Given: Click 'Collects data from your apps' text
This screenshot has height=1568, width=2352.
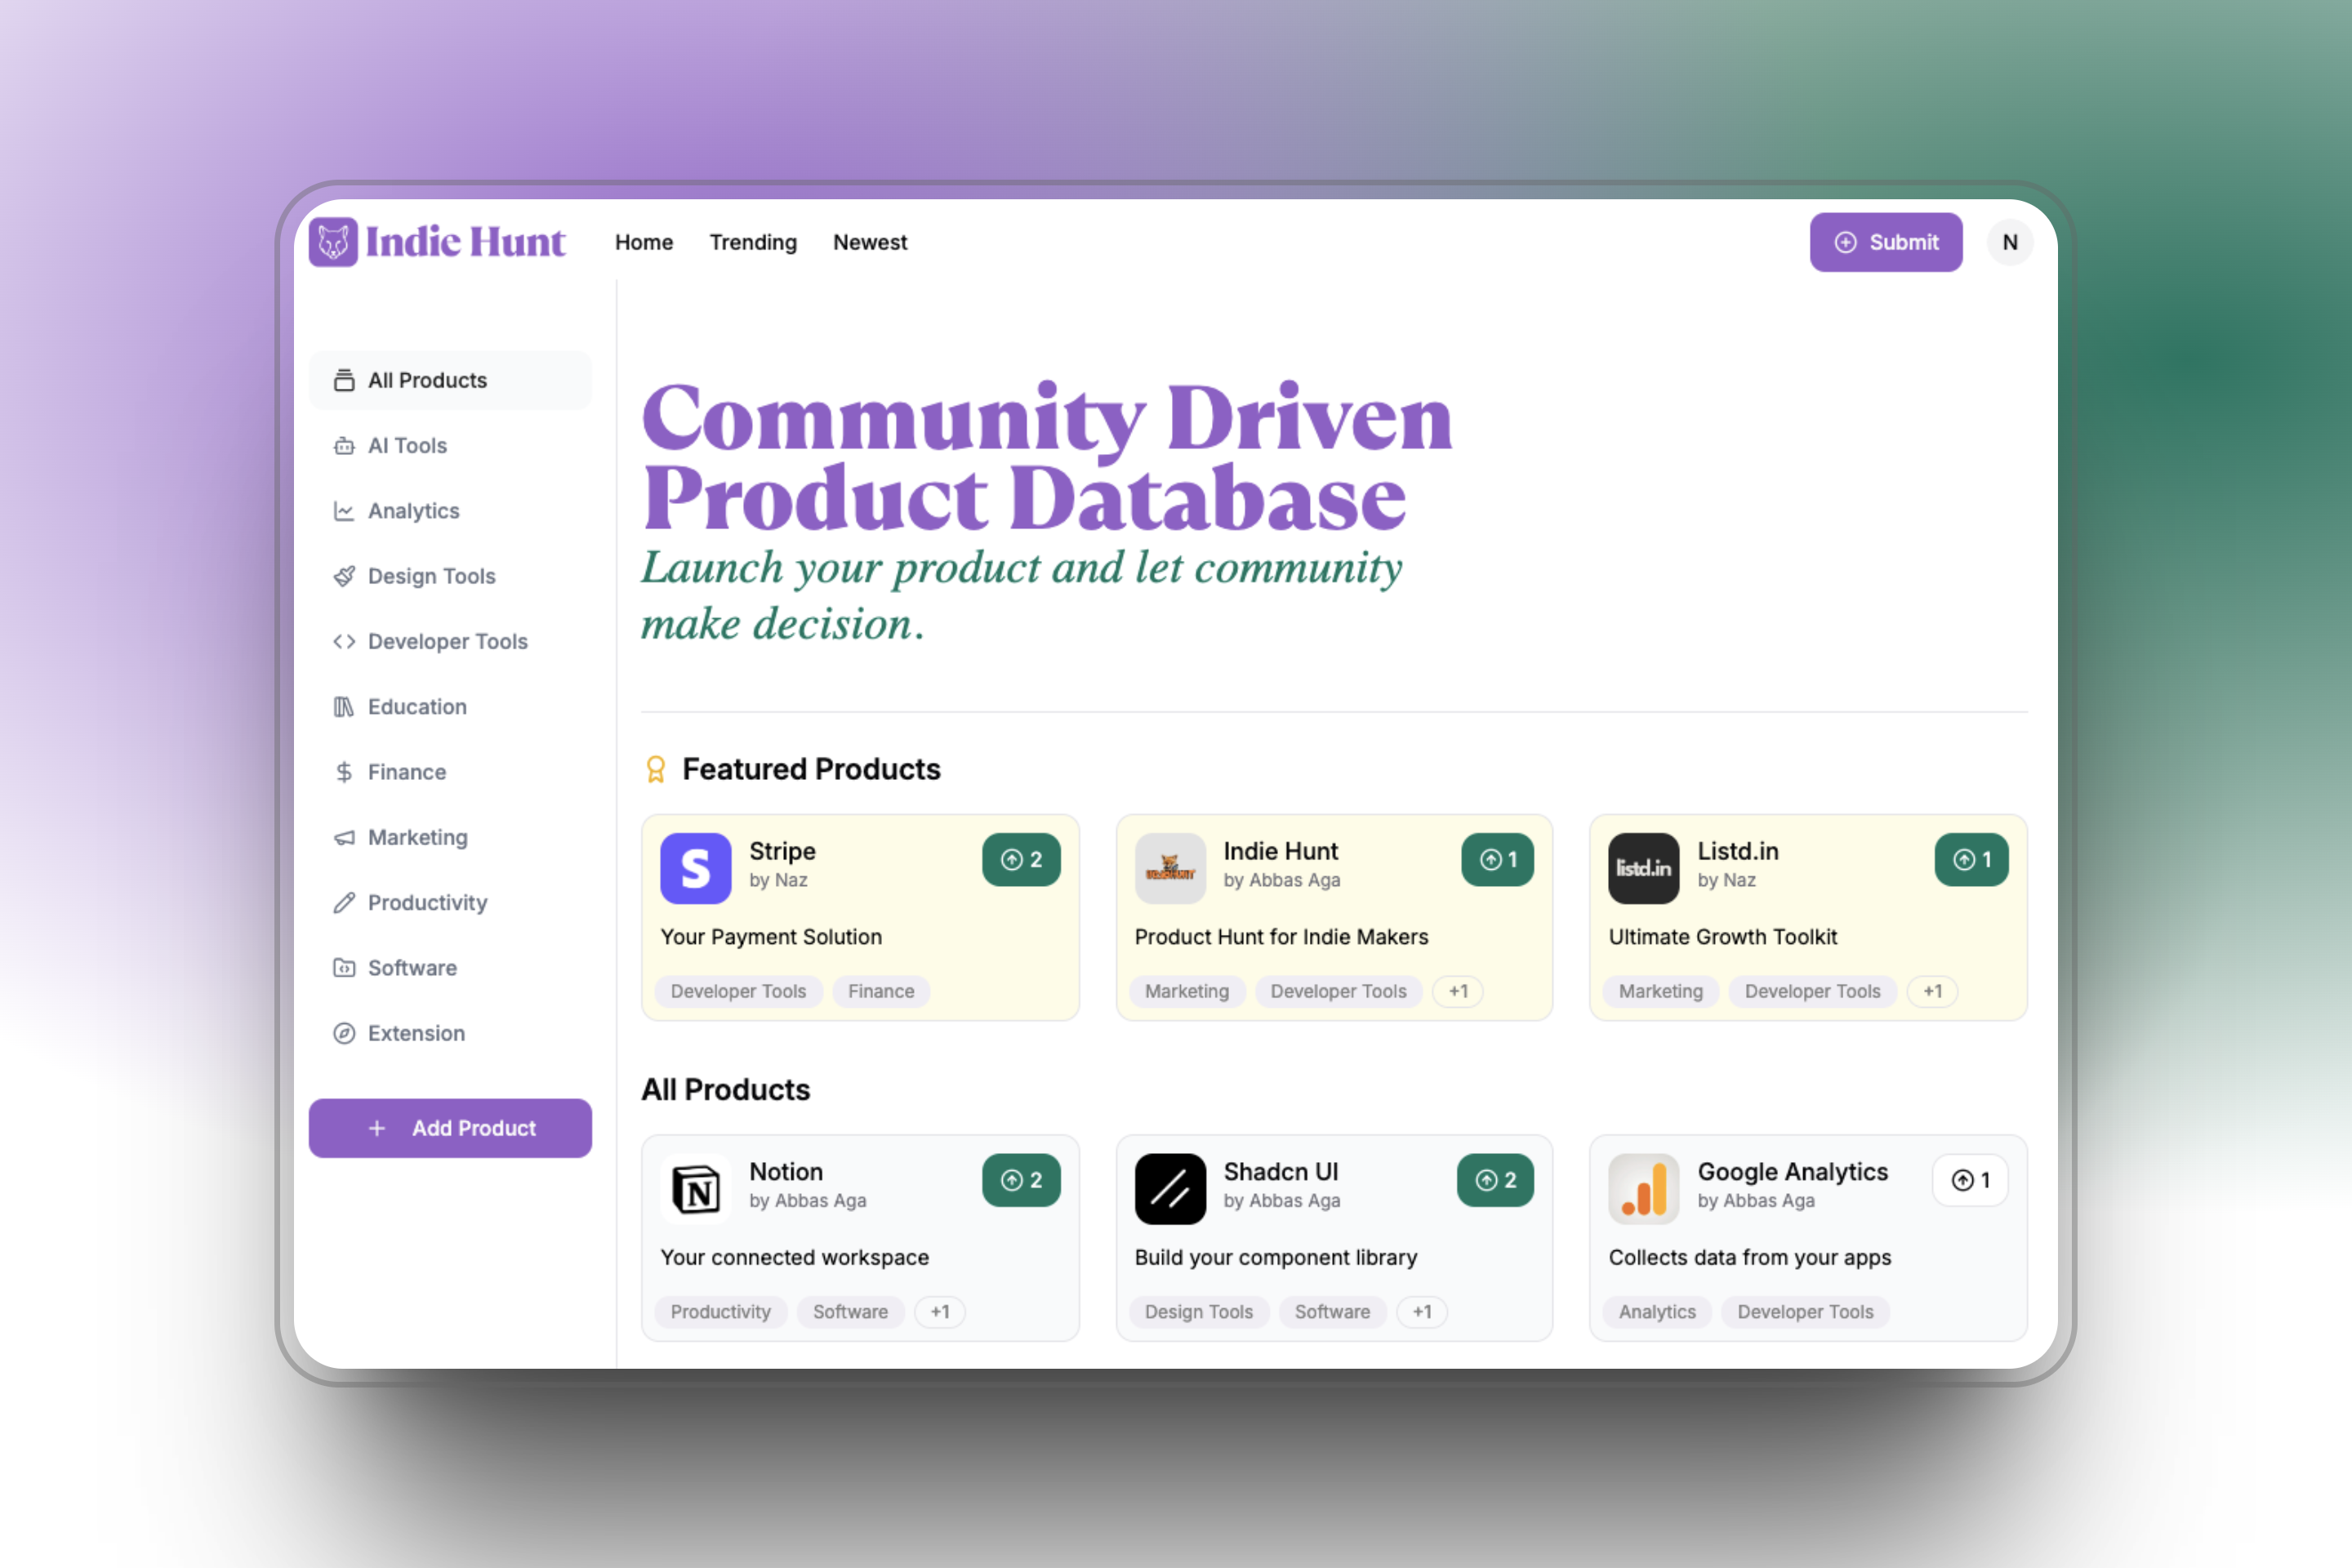Looking at the screenshot, I should pos(1750,1258).
